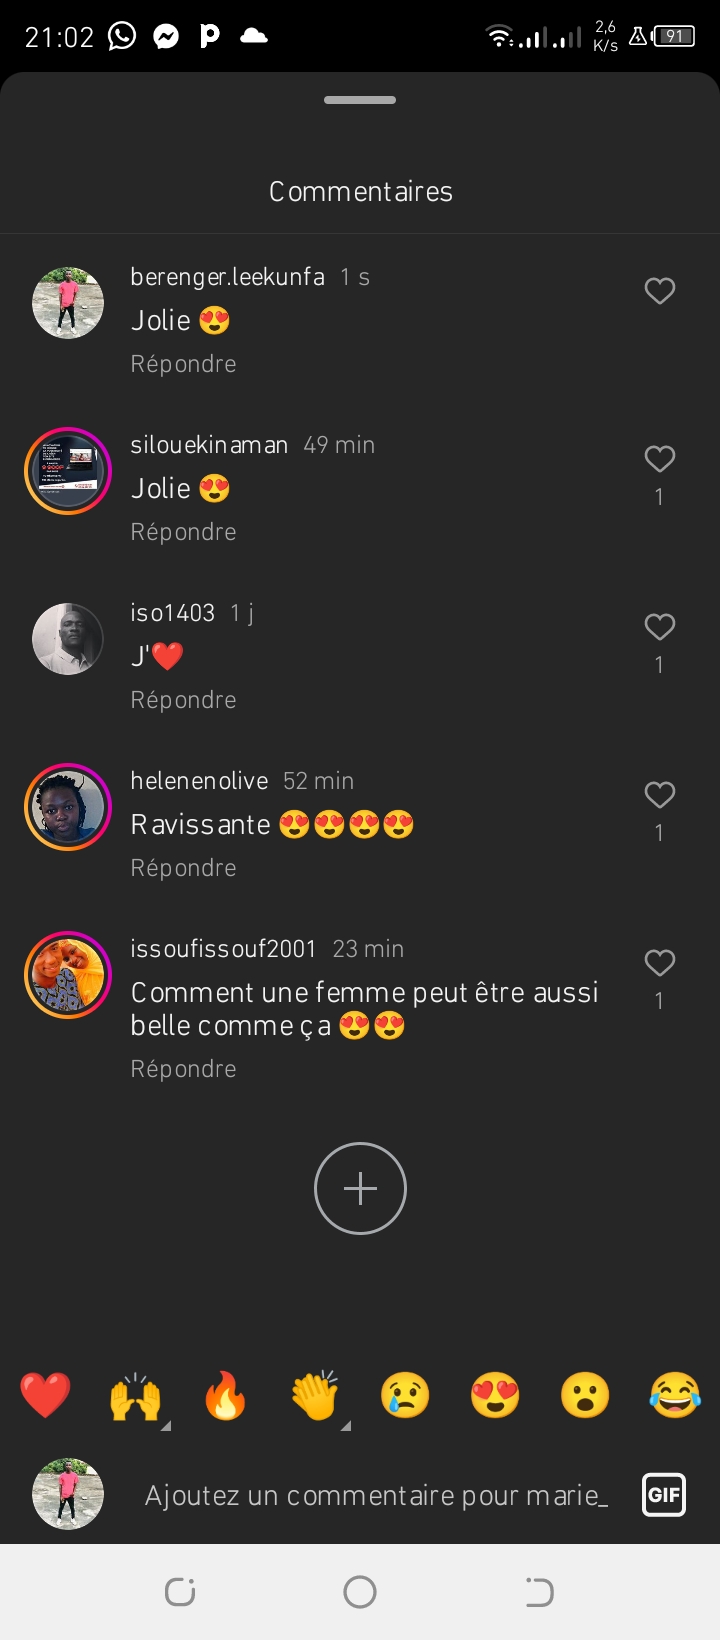
Task: Pick the surprised face emoji
Action: (585, 1395)
